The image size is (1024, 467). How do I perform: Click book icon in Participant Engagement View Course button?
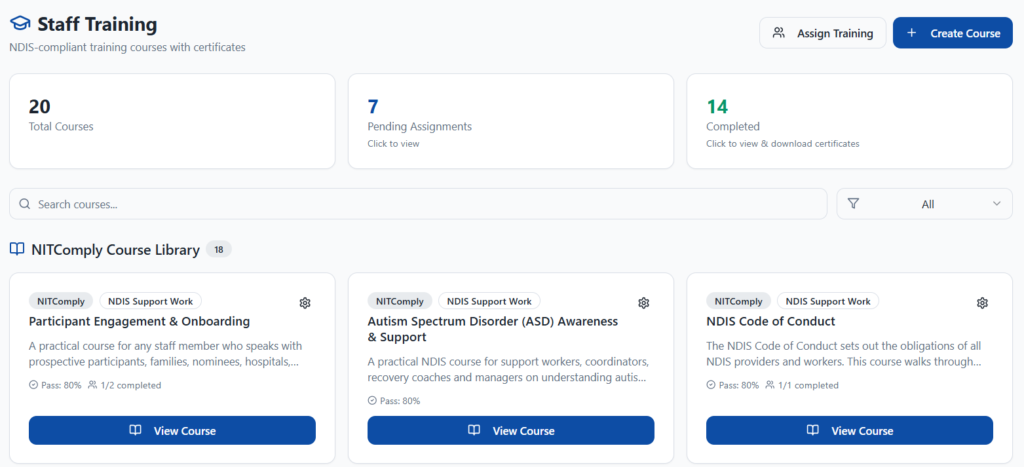[135, 430]
